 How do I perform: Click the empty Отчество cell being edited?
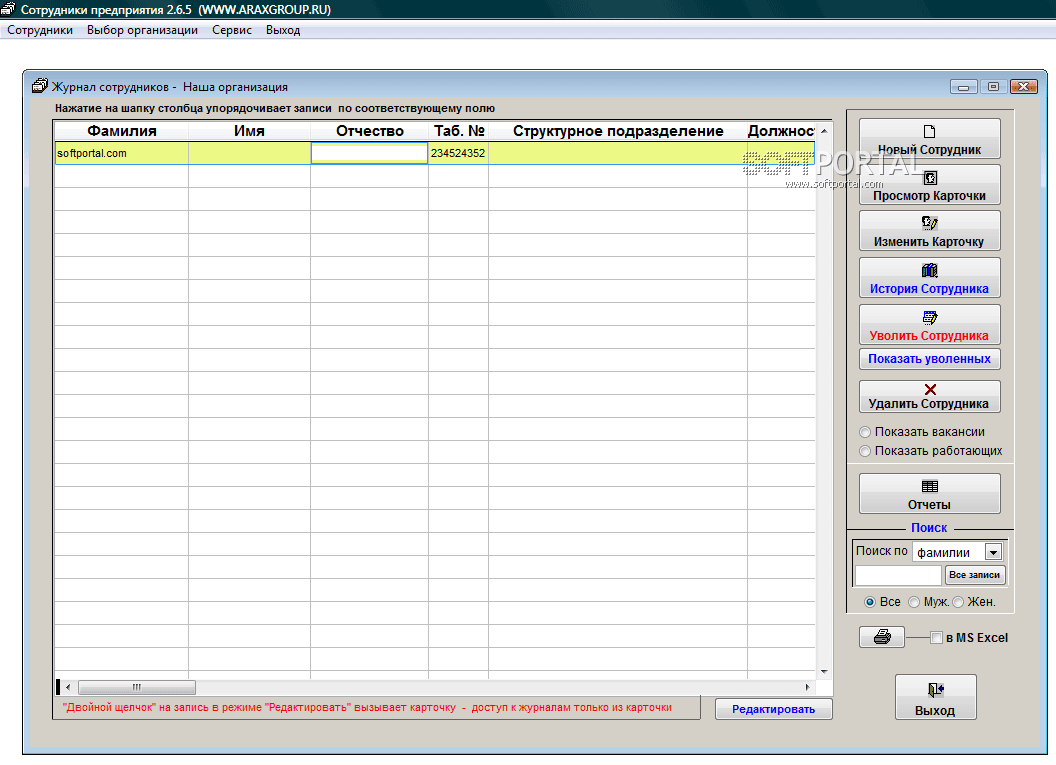click(369, 154)
